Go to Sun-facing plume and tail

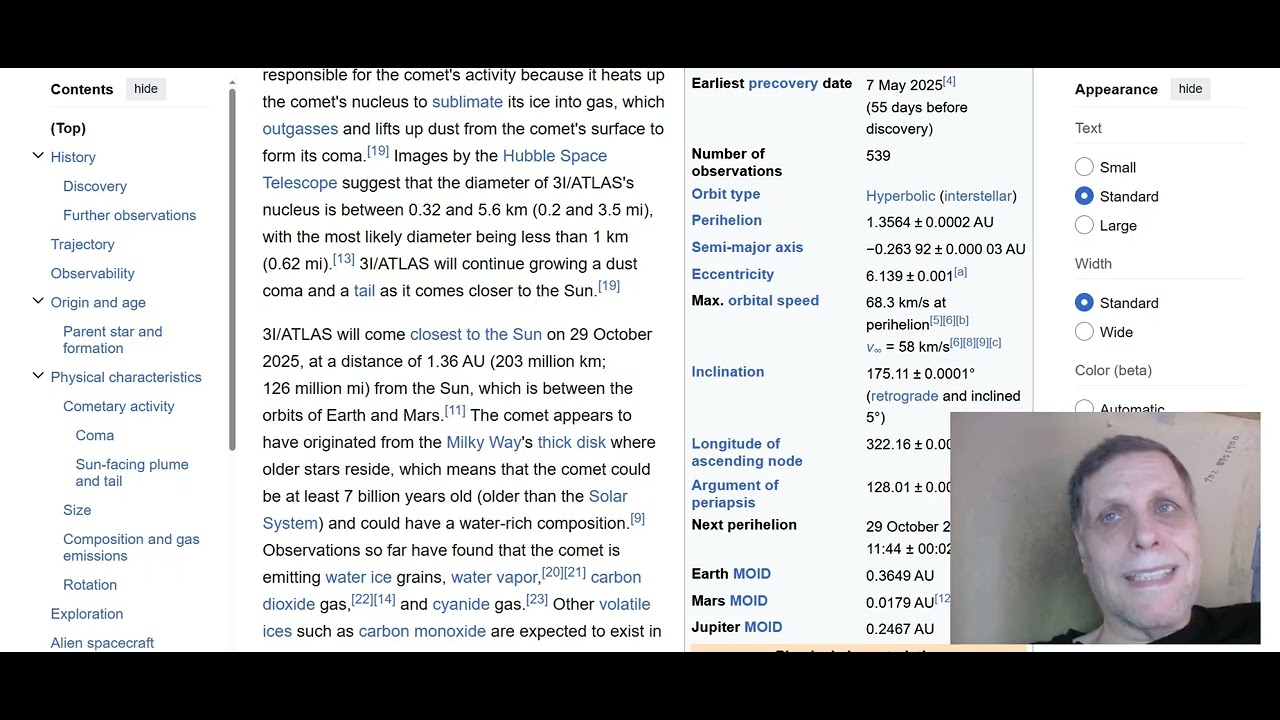coord(132,472)
